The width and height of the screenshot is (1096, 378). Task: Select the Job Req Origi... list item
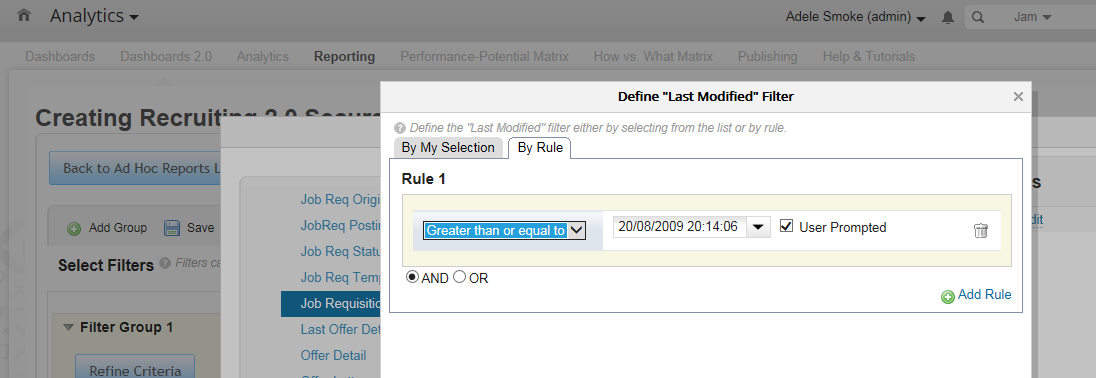[340, 199]
